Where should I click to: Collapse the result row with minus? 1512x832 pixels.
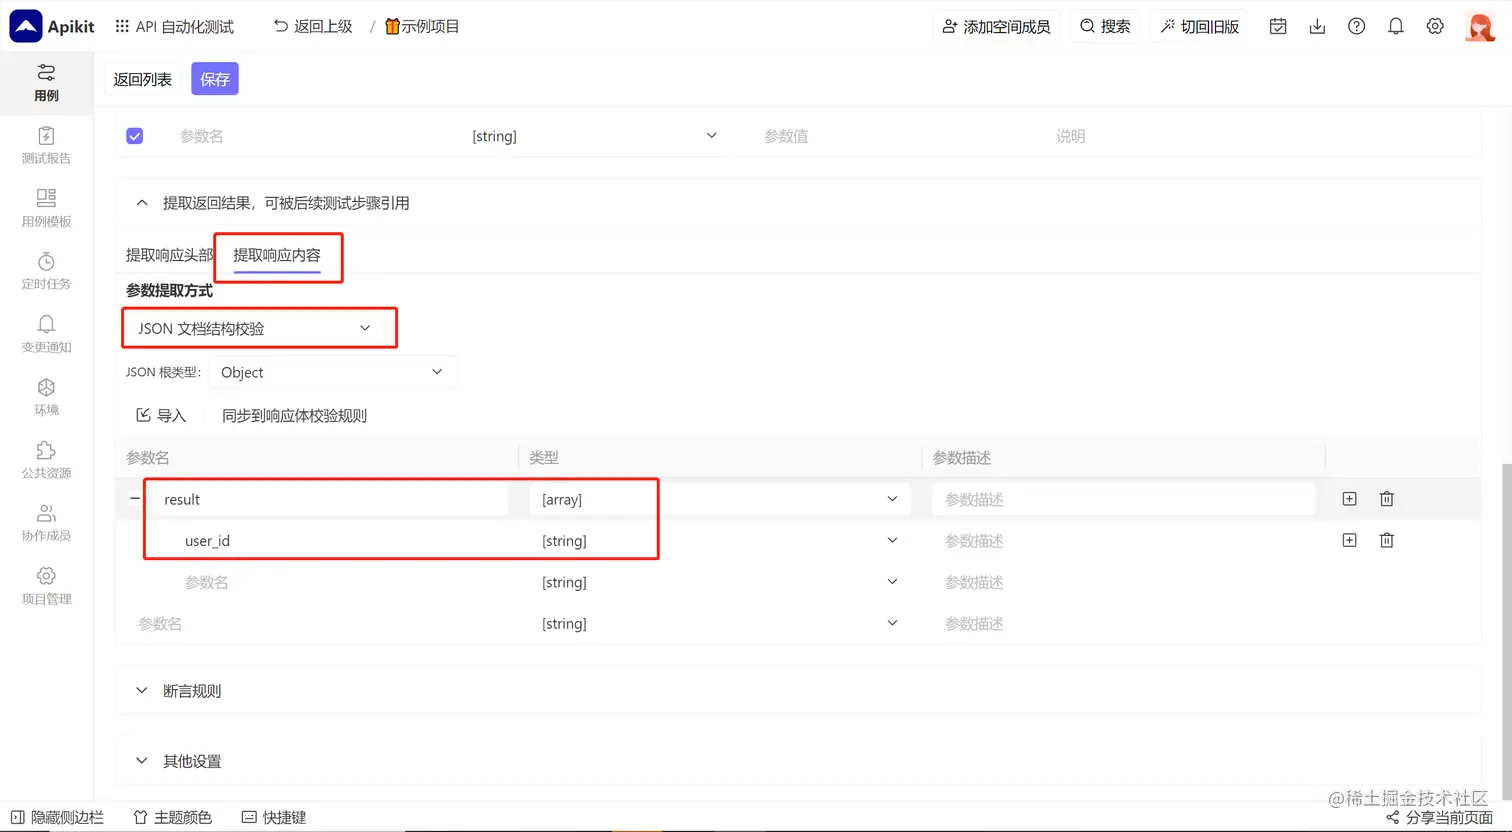coord(135,498)
